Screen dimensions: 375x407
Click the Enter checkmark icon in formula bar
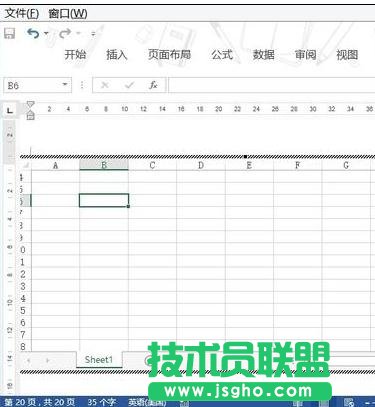[x=129, y=85]
